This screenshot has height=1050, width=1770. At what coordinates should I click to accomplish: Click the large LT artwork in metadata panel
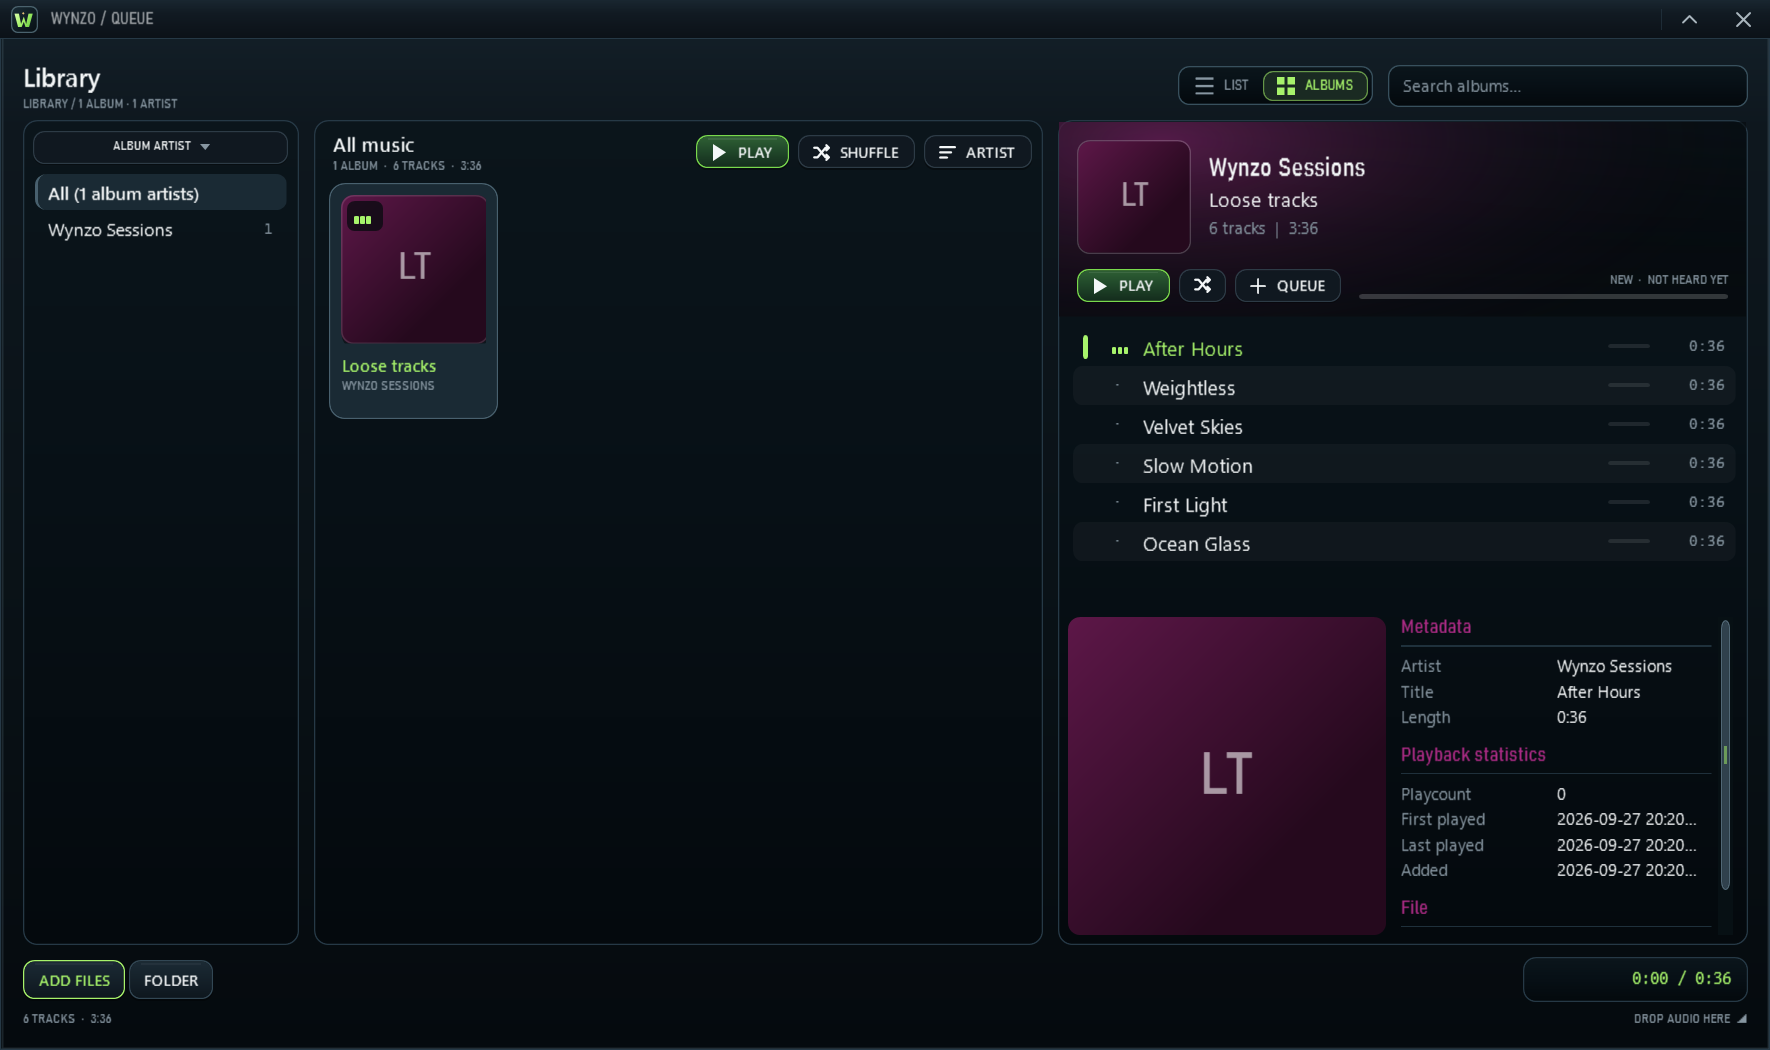(1227, 776)
